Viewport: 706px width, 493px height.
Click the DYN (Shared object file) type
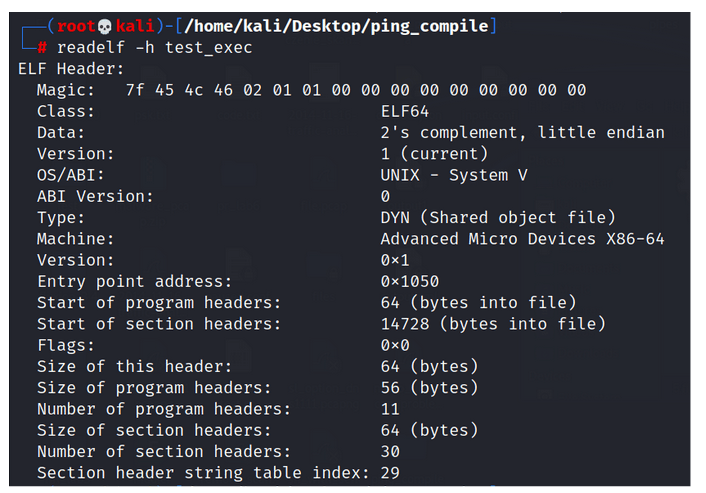498,217
